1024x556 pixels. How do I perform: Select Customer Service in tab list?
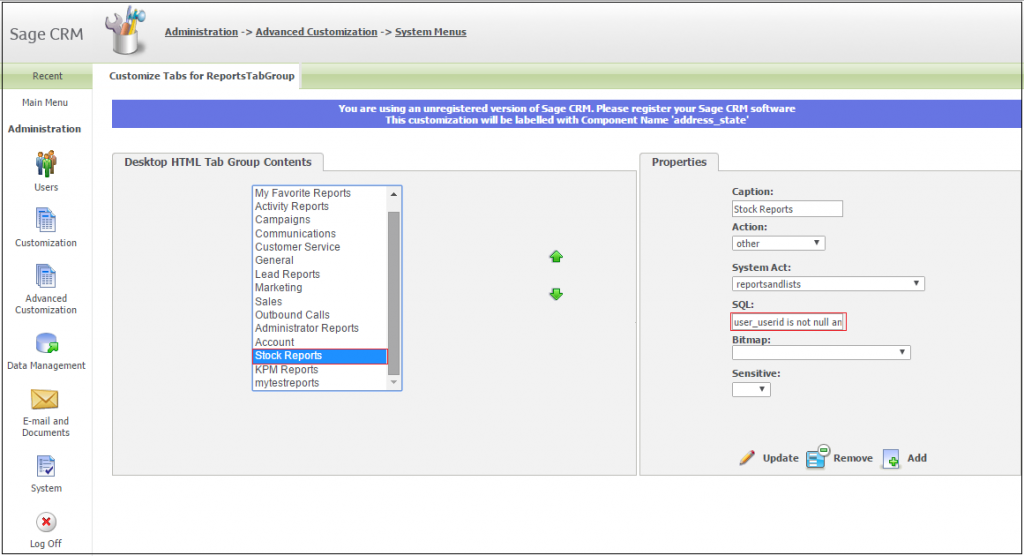320,247
